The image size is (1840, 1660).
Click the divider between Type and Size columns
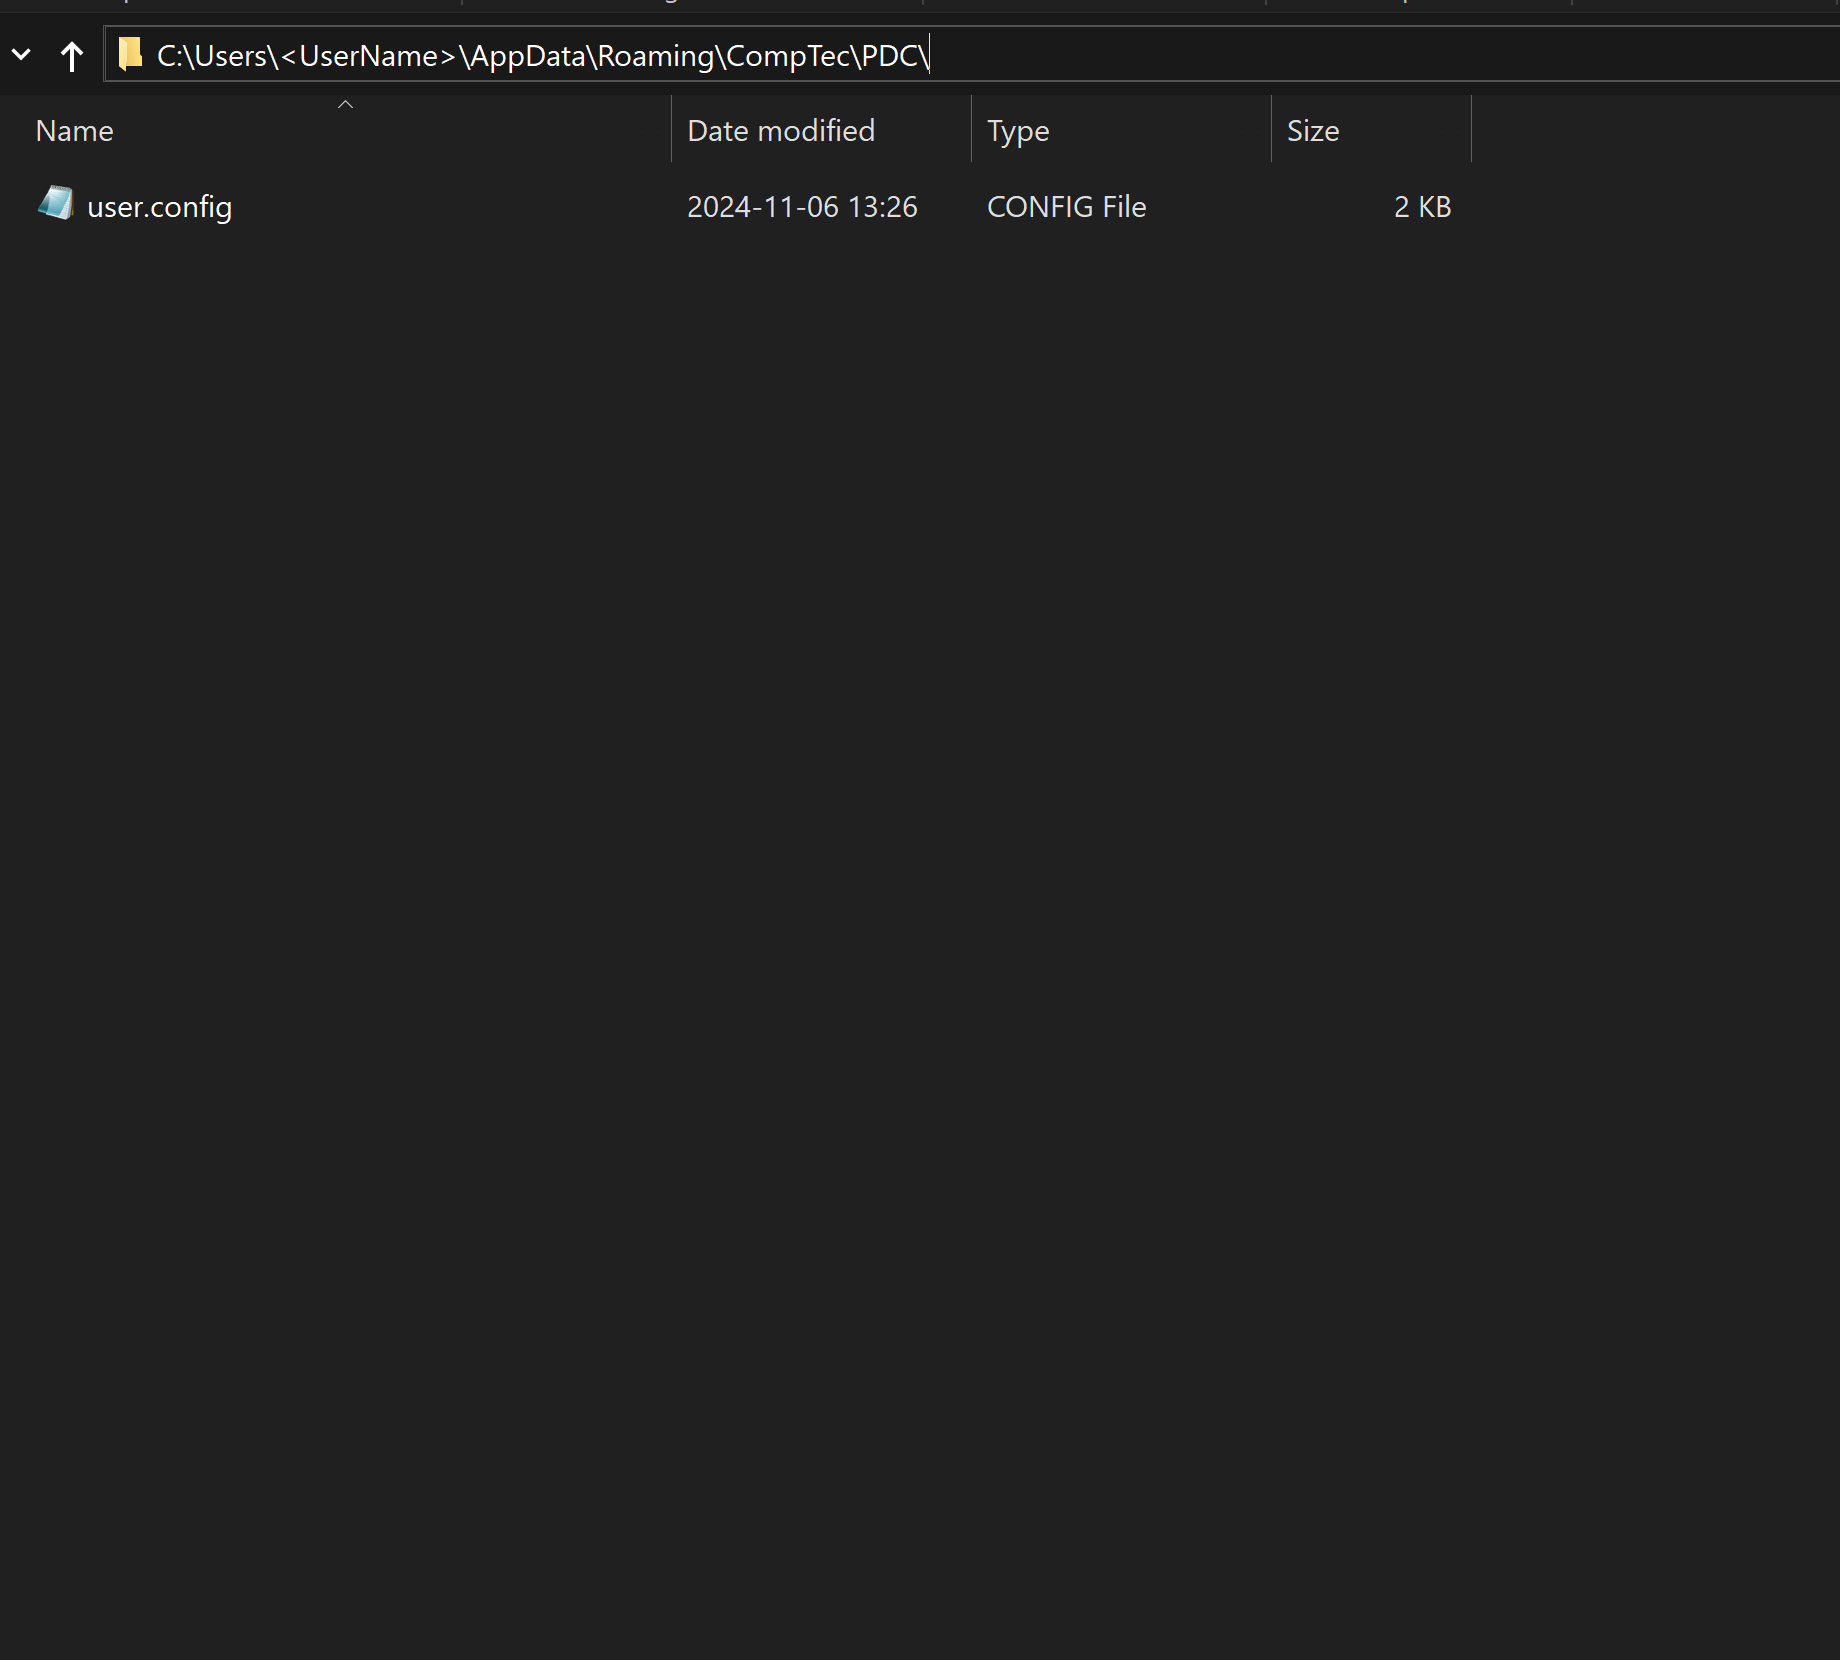pos(1269,130)
